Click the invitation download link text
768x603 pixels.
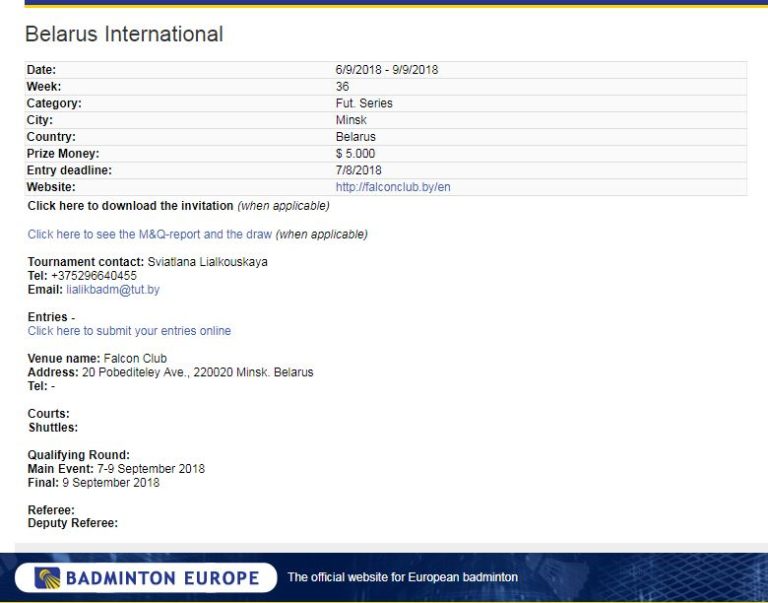(130, 206)
